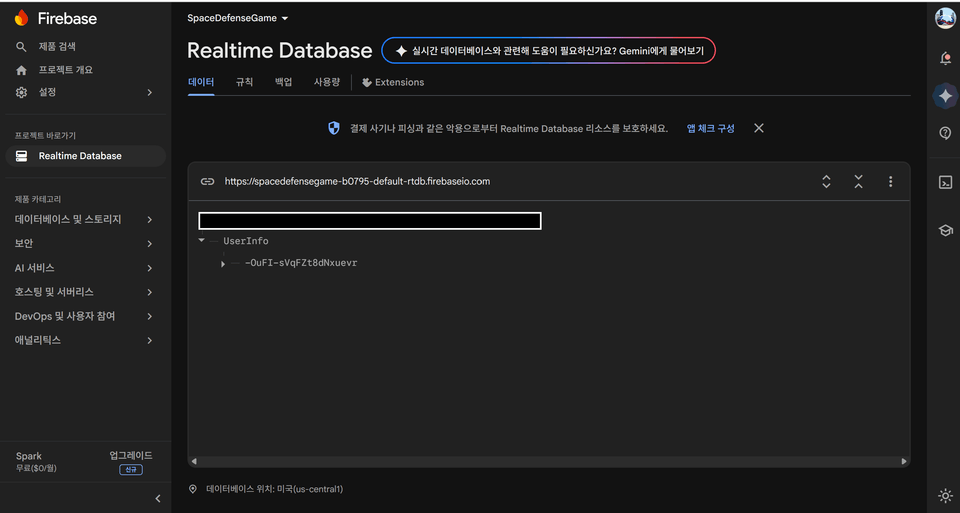Open the learning graduation cap icon

(945, 230)
